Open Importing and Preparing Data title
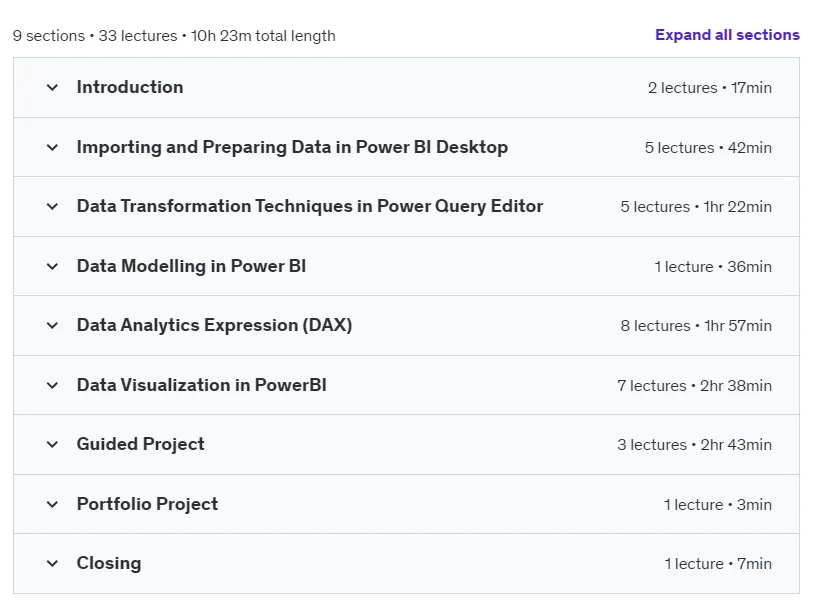The width and height of the screenshot is (824, 608). 292,147
